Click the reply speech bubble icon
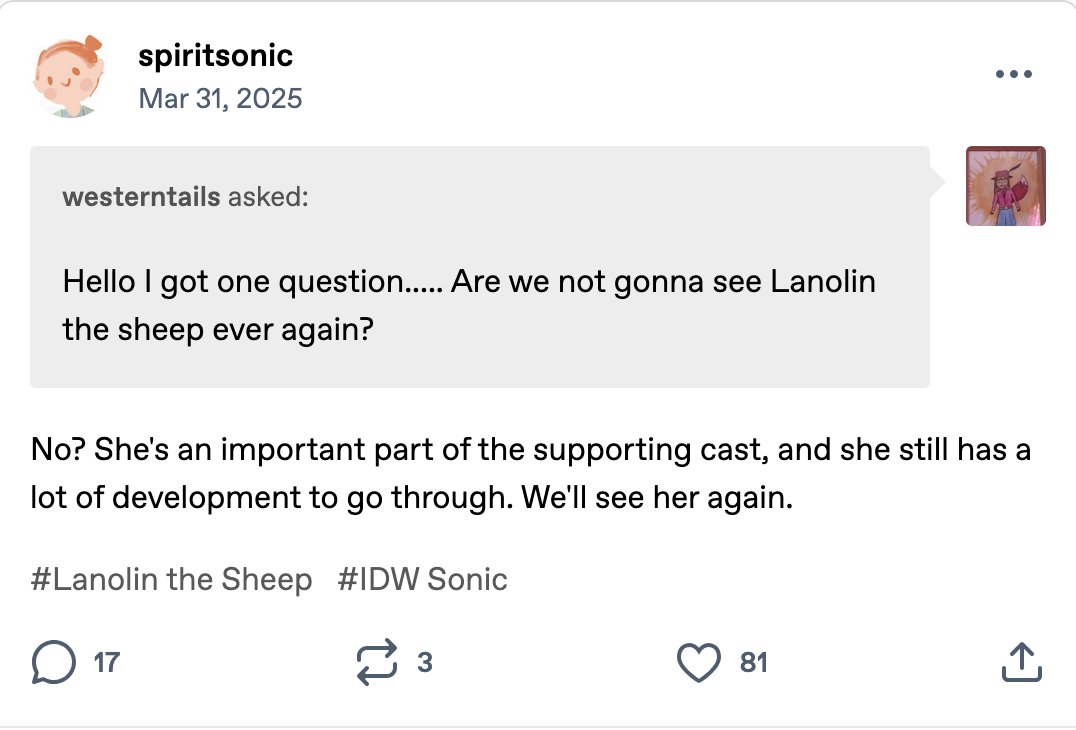Viewport: 1076px width, 730px height. (54, 662)
